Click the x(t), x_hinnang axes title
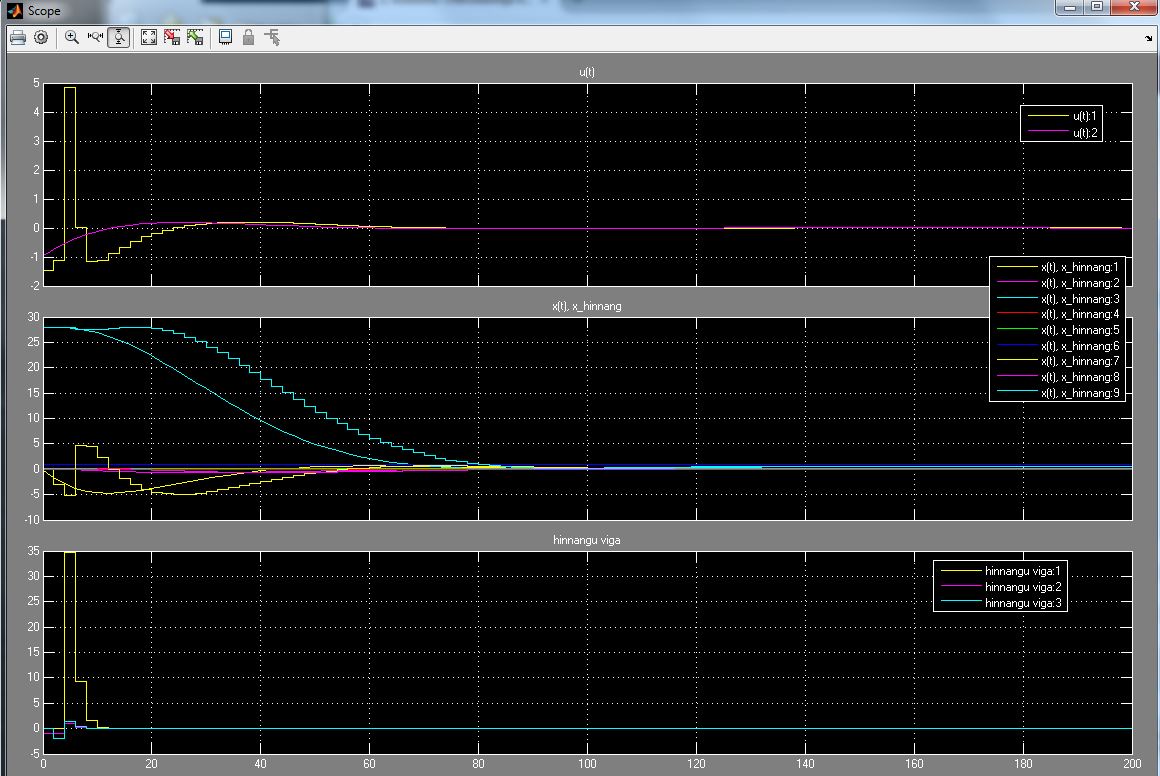The width and height of the screenshot is (1160, 776). point(587,306)
